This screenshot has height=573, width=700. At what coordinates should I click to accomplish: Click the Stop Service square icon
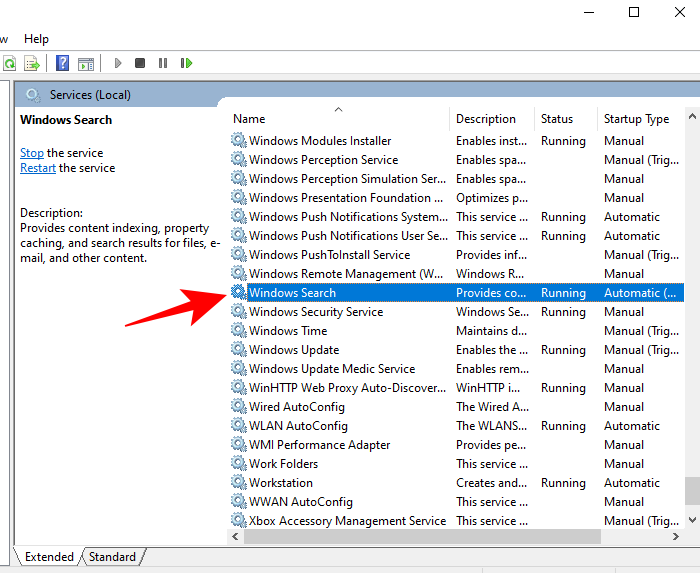140,63
